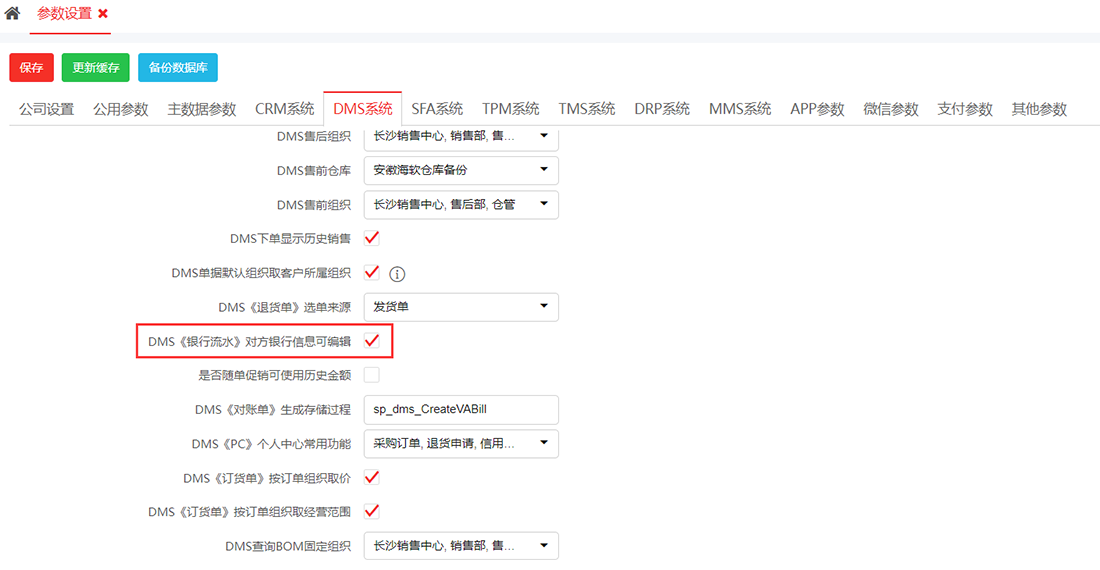Switch to the CRM系统 tab
1100x570 pixels.
284,109
